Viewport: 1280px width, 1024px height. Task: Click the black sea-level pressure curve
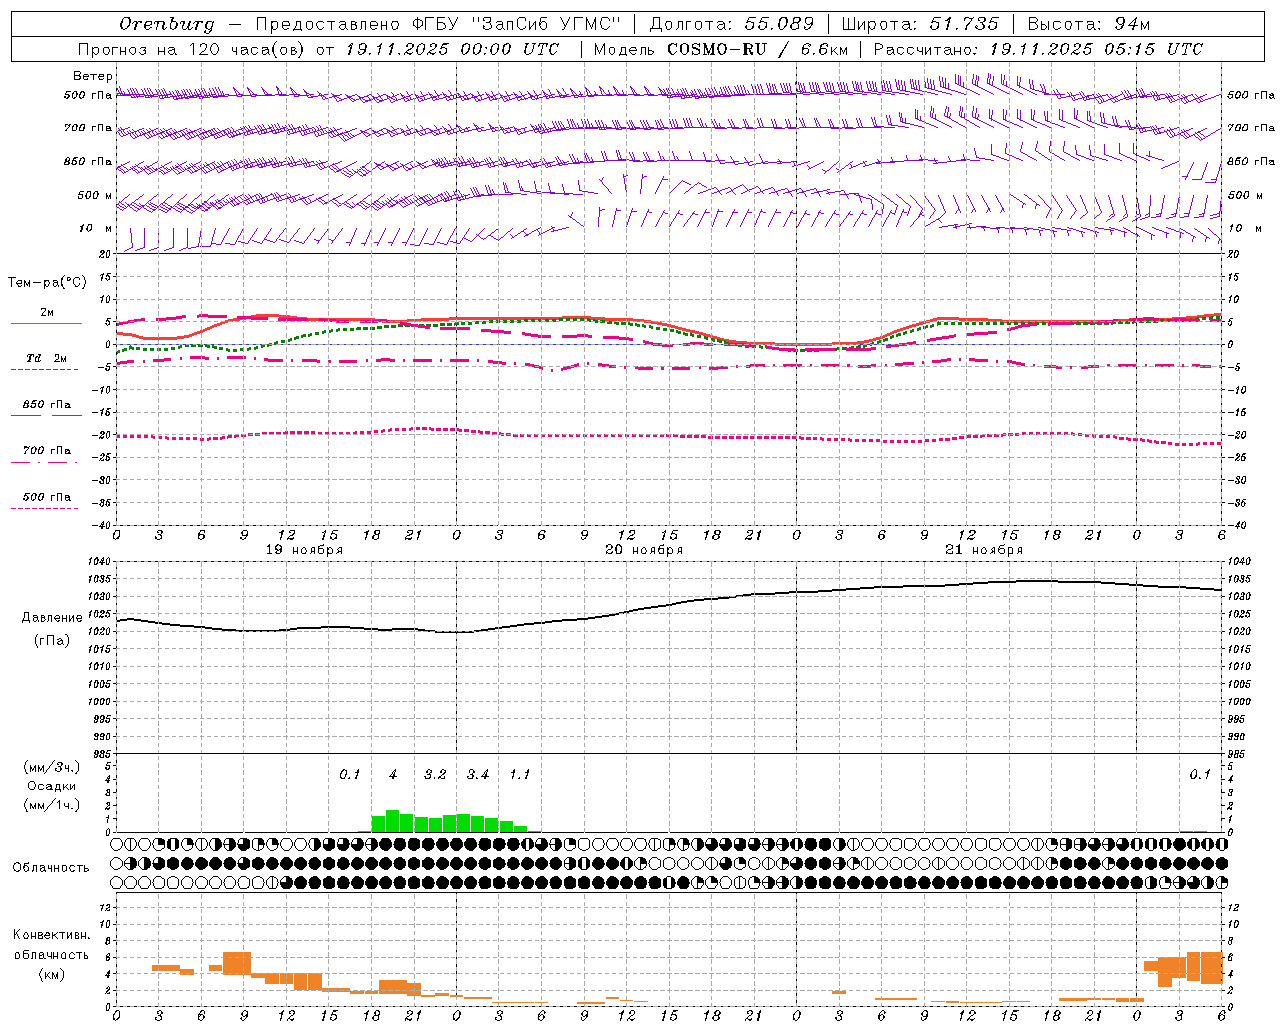point(670,604)
